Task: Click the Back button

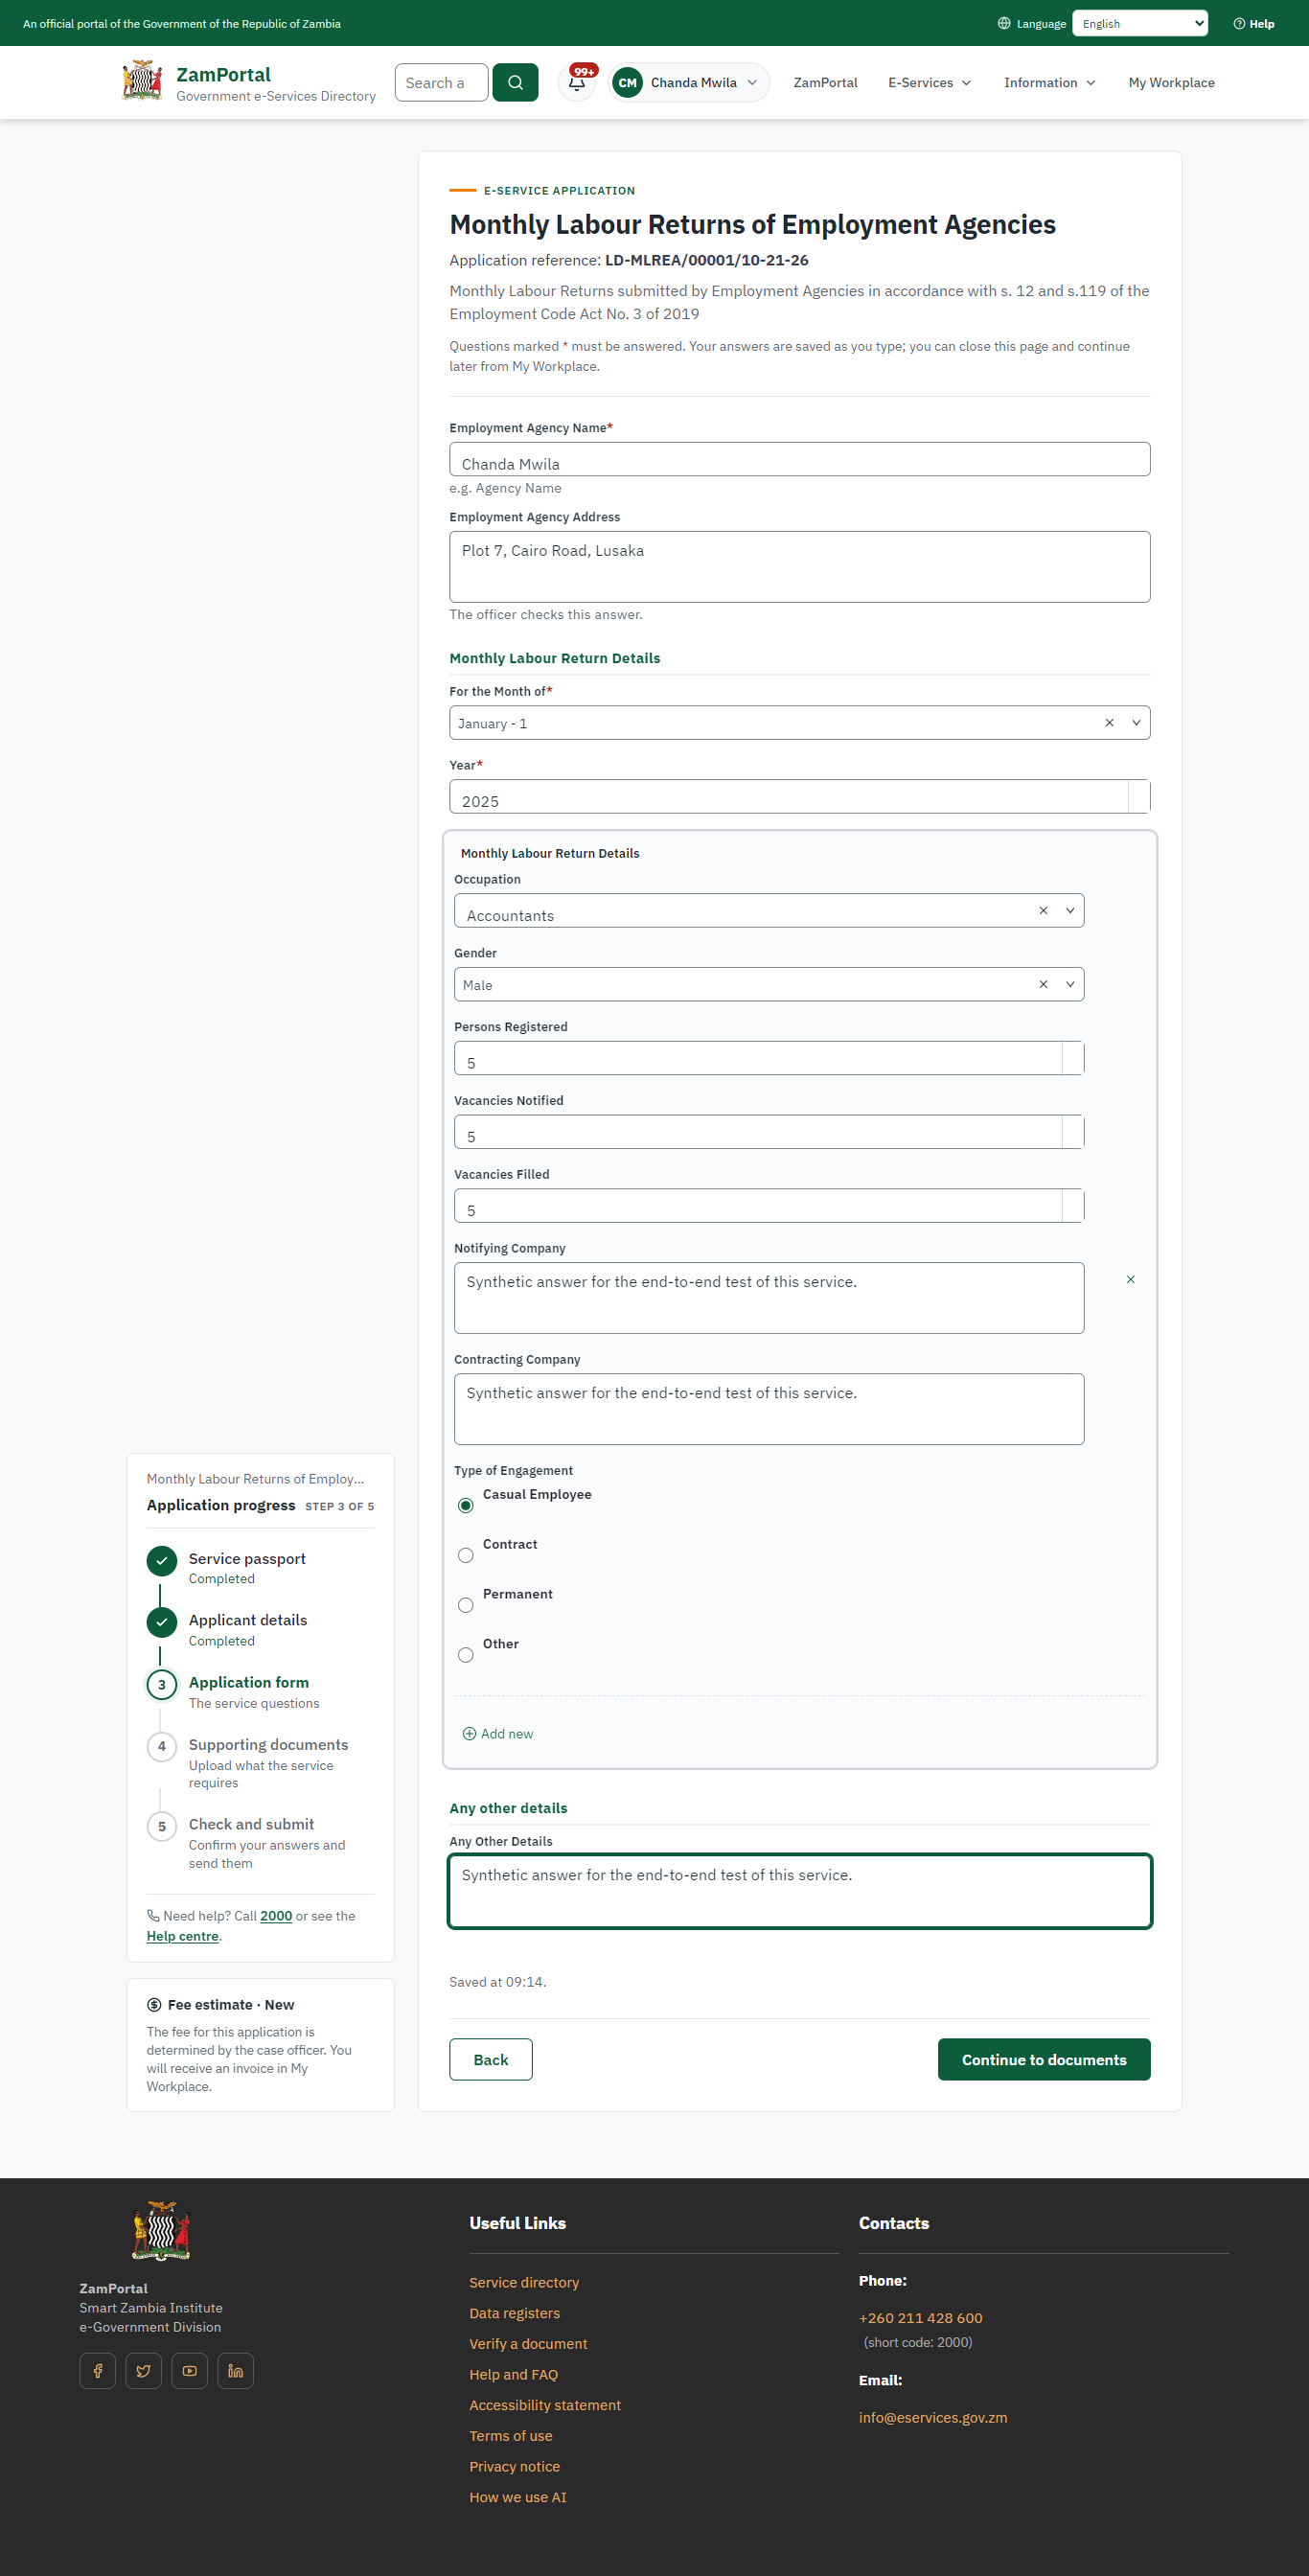Action: pyautogui.click(x=491, y=2059)
